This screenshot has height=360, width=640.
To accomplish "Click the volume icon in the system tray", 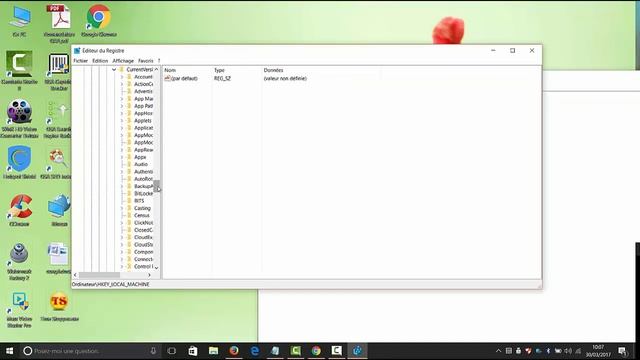I will (568, 351).
